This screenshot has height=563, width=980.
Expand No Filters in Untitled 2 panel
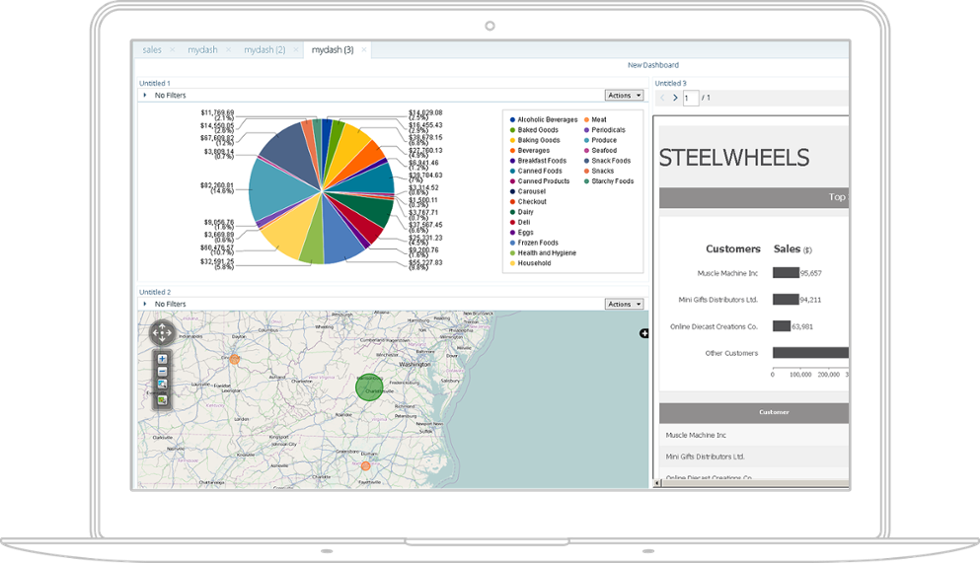145,304
